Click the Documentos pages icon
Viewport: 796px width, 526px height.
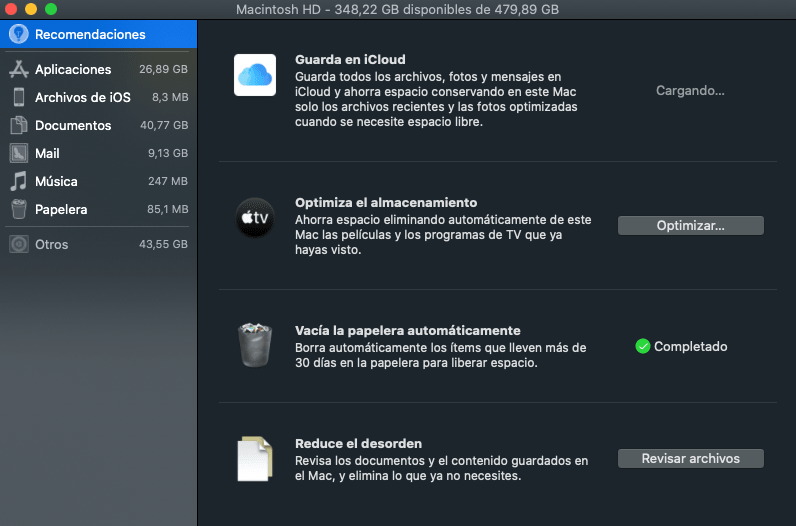pos(19,125)
